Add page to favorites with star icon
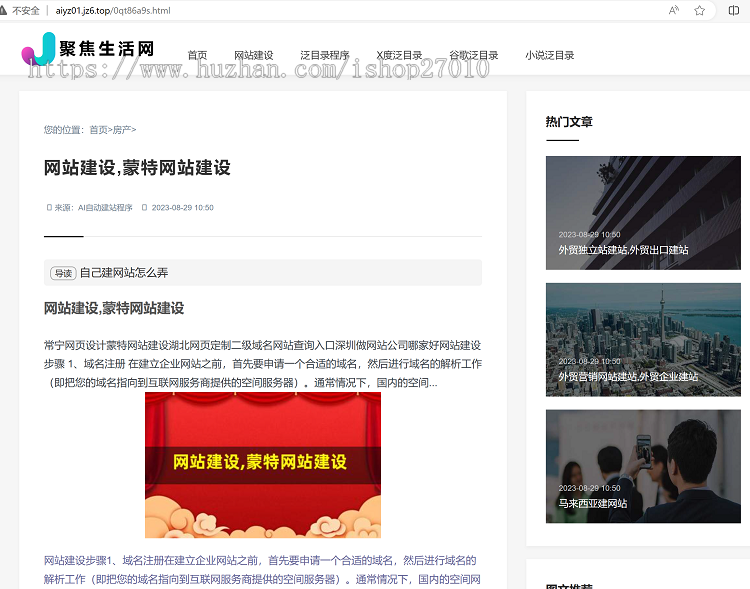750x589 pixels. coord(699,10)
